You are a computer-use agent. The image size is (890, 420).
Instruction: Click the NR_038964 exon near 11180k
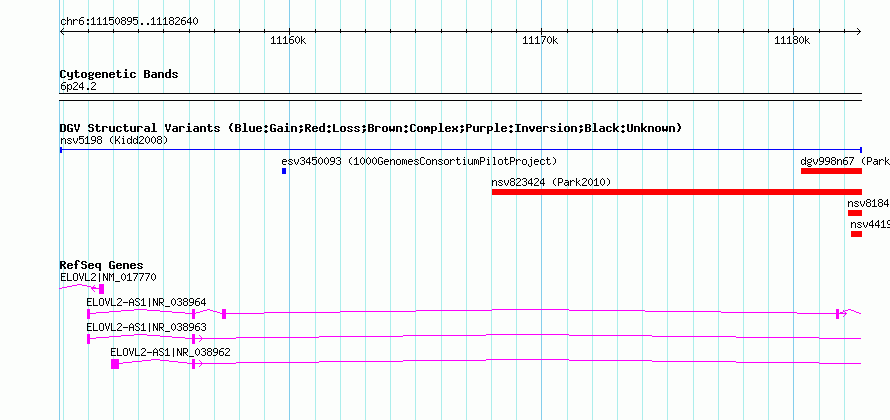pos(837,314)
